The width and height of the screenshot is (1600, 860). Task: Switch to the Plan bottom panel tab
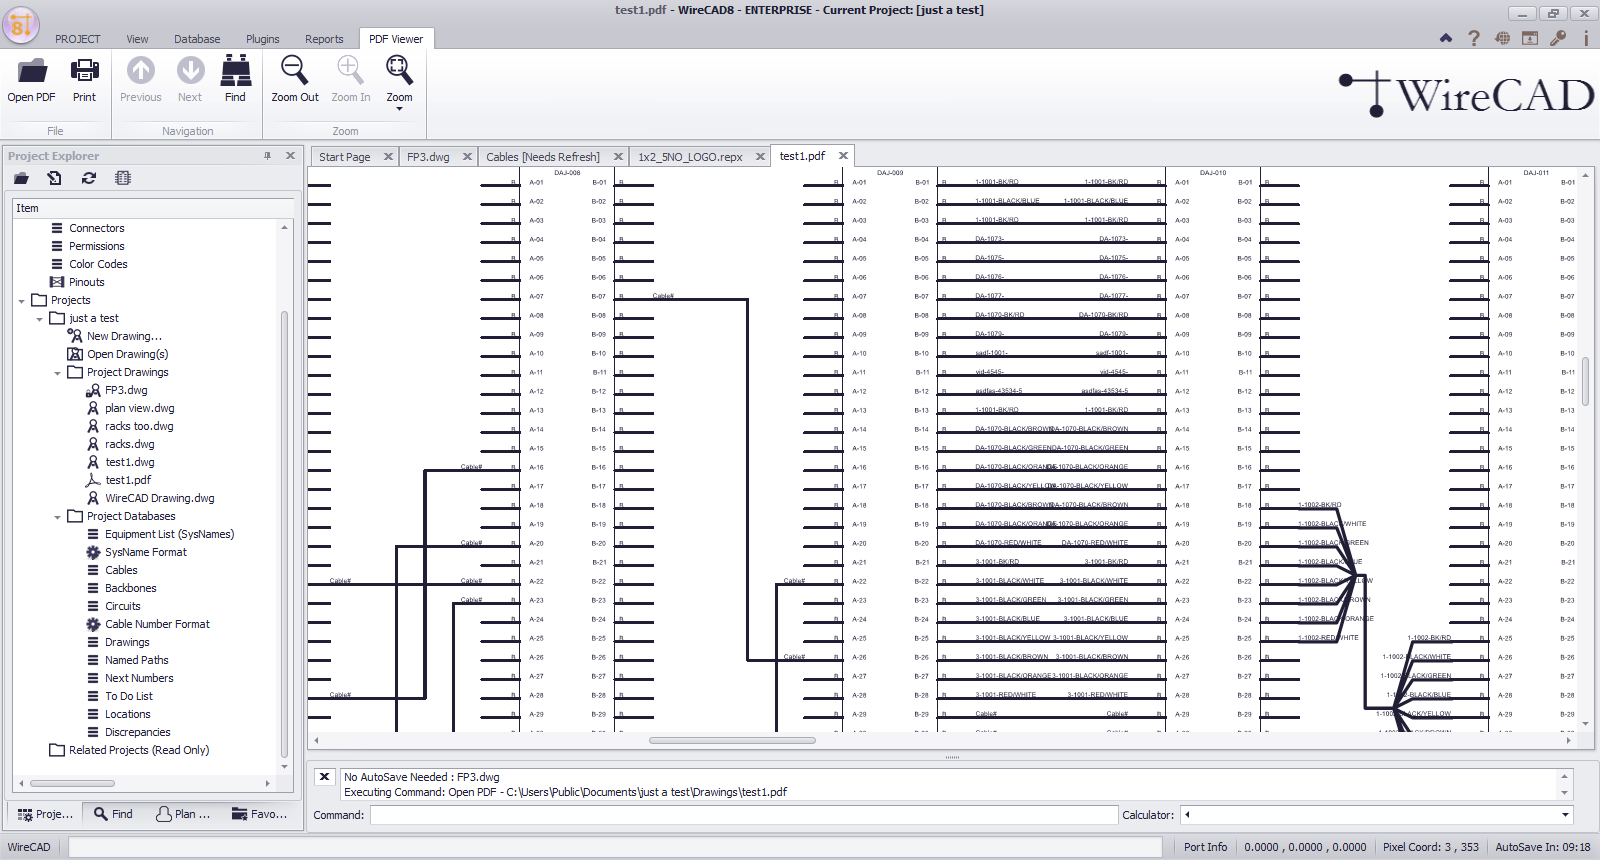coord(183,814)
